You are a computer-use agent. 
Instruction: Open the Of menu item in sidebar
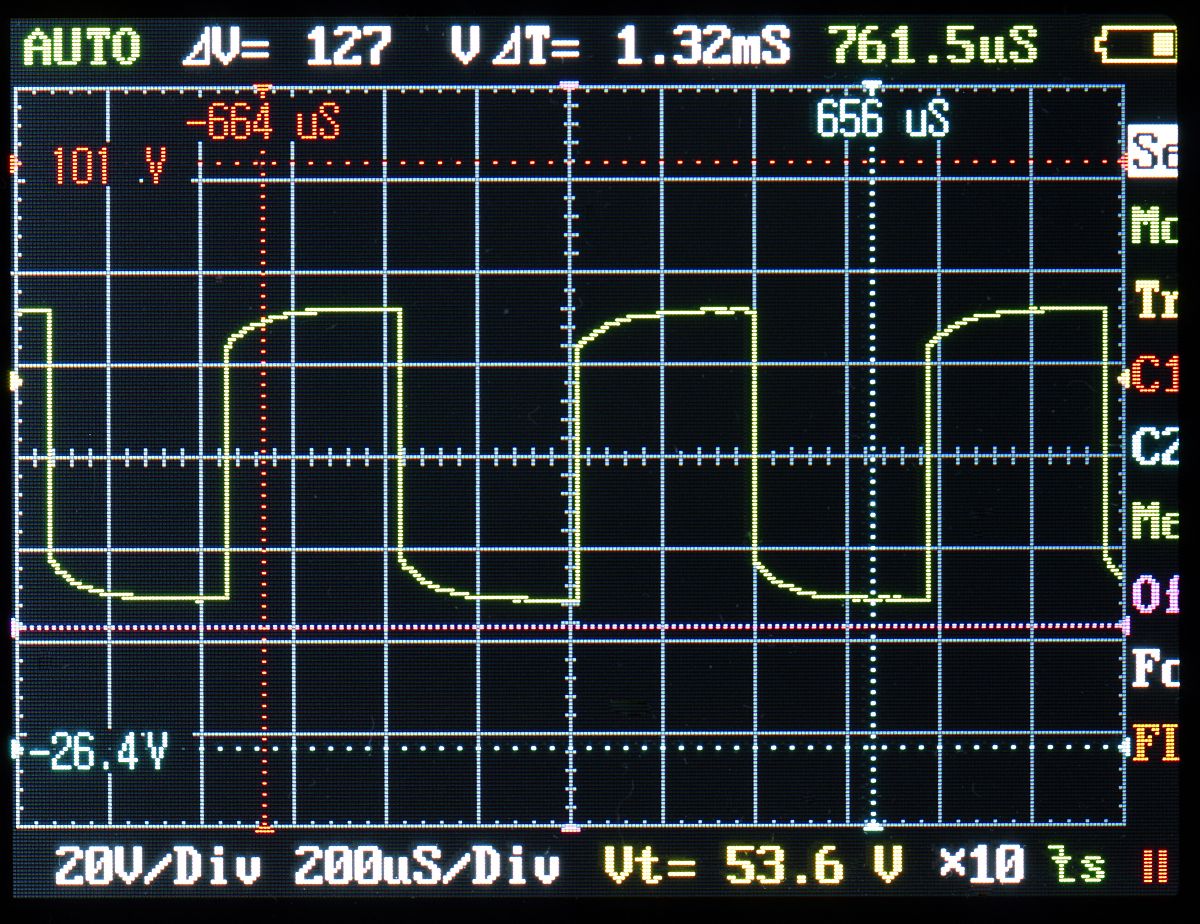click(x=1154, y=593)
